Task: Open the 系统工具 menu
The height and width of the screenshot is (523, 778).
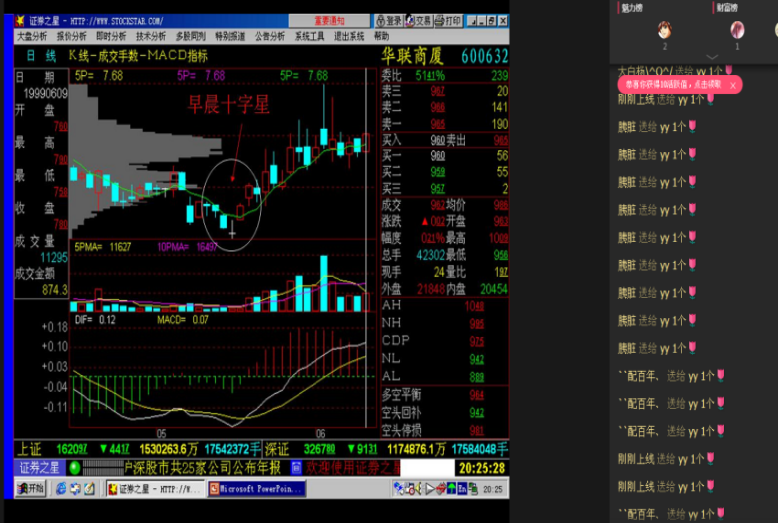Action: 309,35
